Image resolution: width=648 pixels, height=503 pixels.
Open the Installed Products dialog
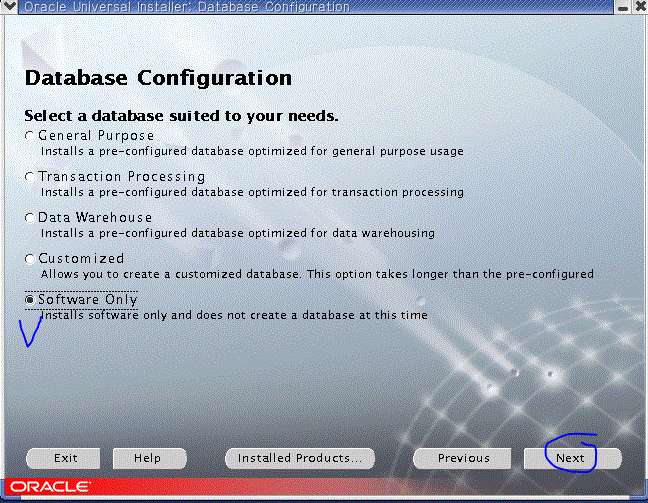tap(300, 458)
